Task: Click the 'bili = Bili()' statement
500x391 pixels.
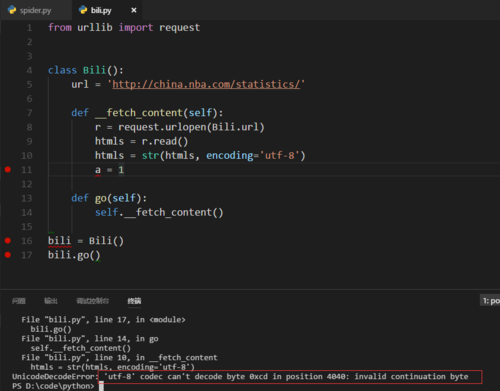Action: click(x=86, y=241)
